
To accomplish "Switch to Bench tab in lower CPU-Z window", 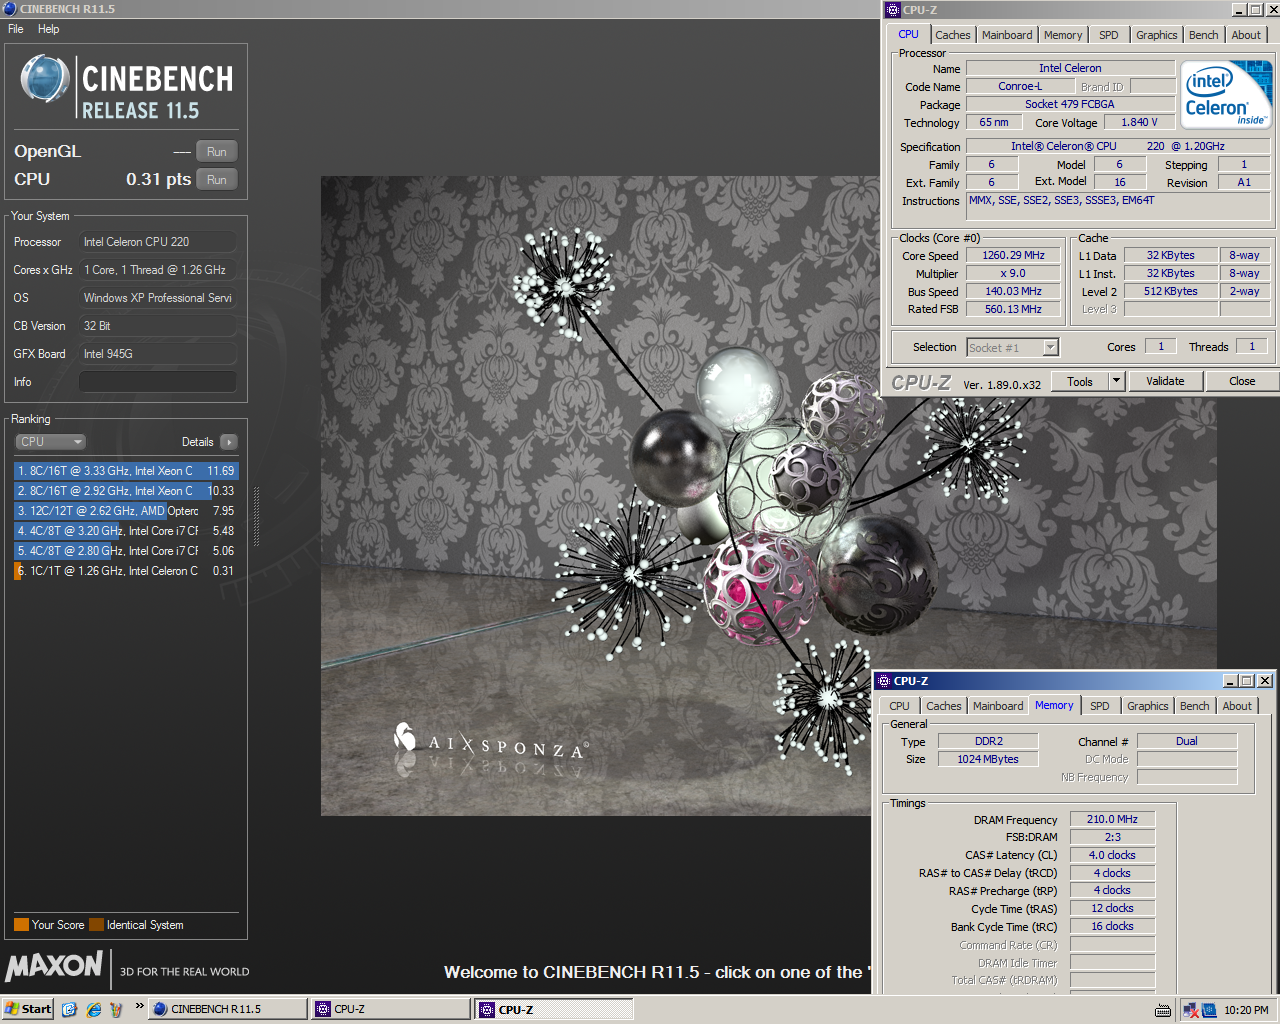I will pyautogui.click(x=1195, y=706).
